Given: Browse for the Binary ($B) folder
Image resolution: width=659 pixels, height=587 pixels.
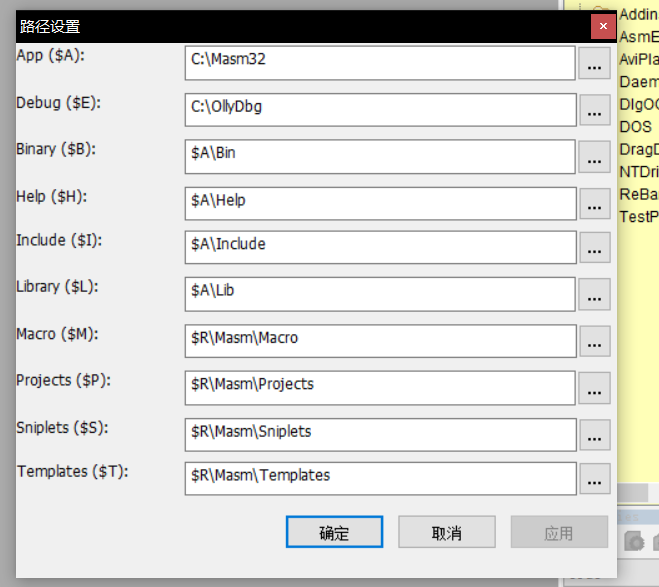Looking at the screenshot, I should click(595, 157).
